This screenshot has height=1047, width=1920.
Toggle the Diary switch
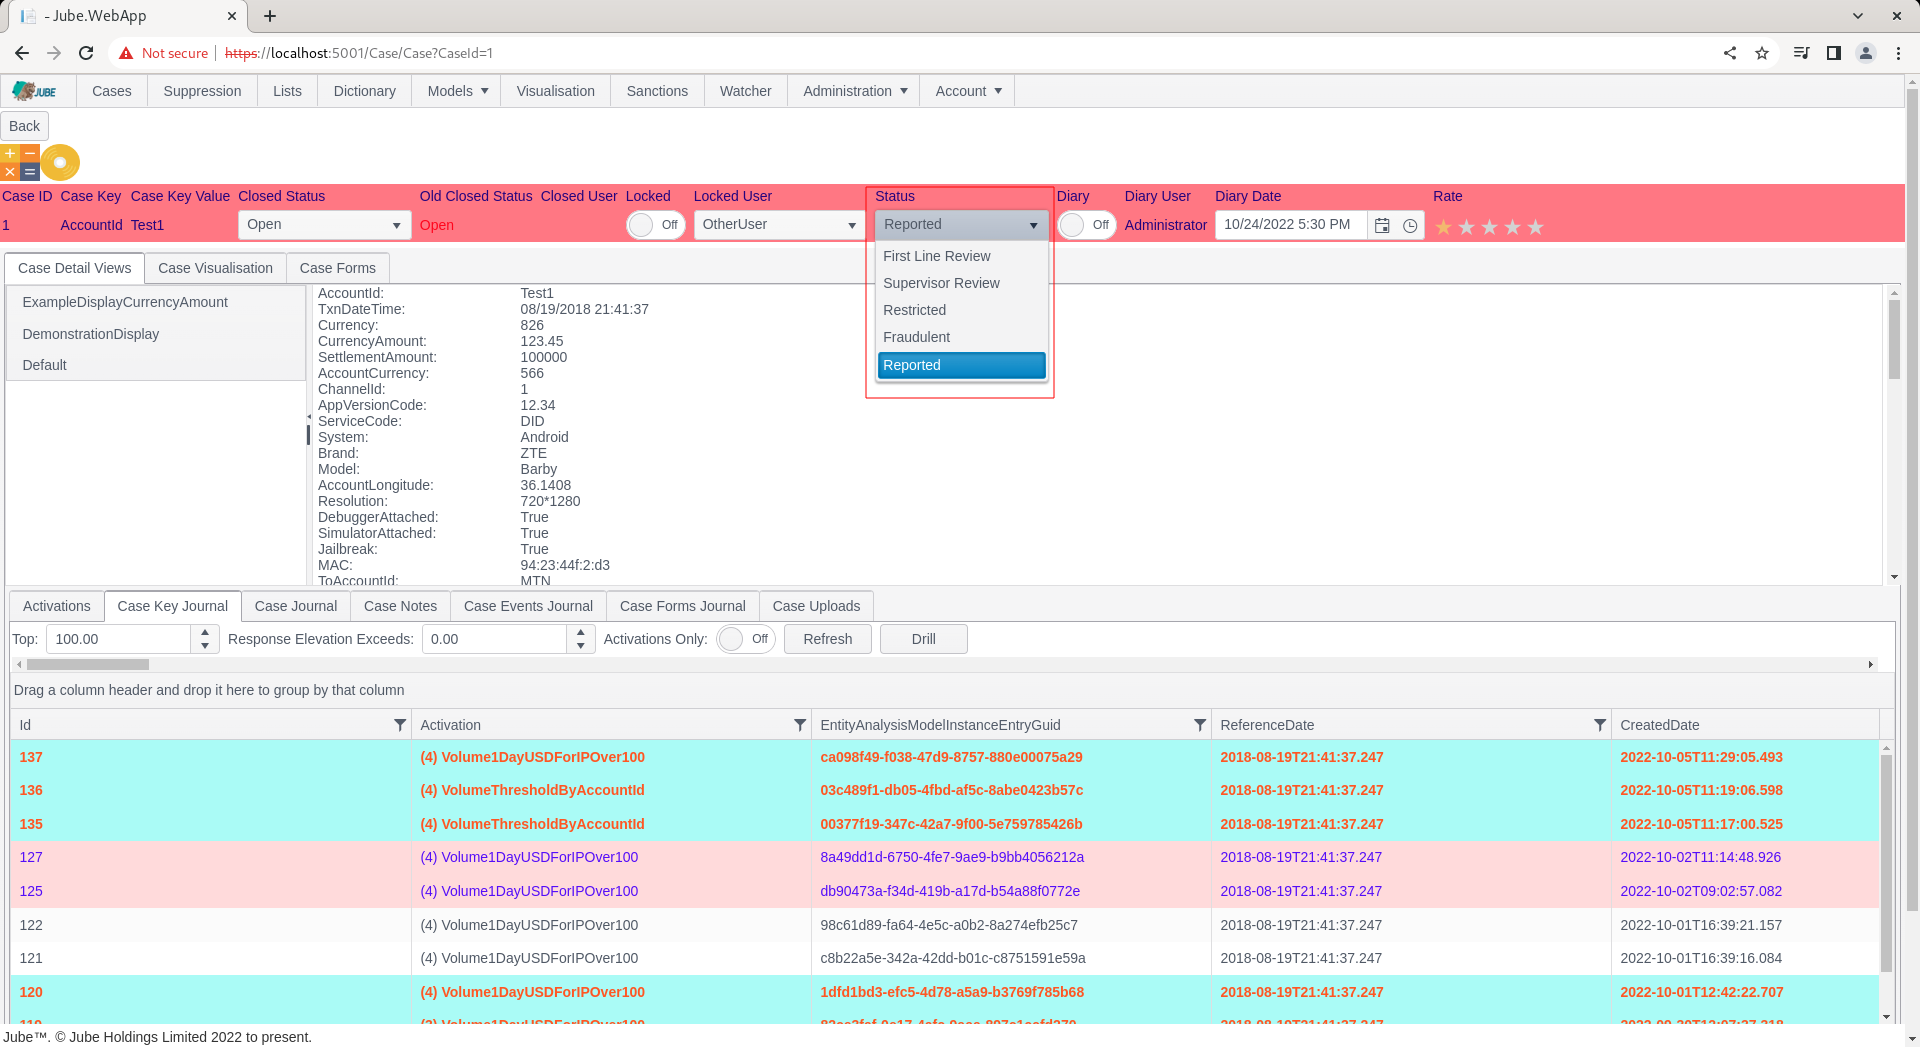[x=1087, y=225]
